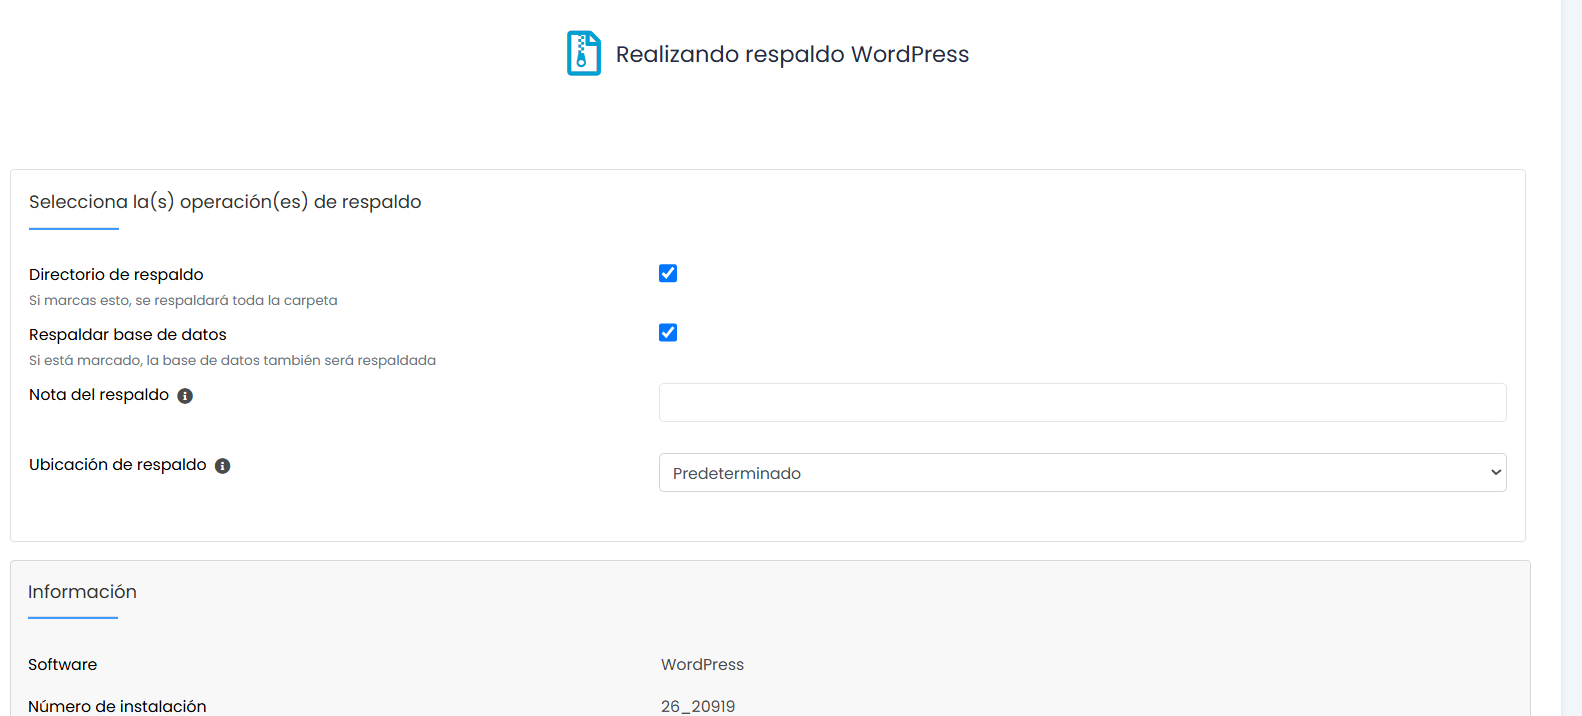Image resolution: width=1582 pixels, height=716 pixels.
Task: Click info icon beside Ubicación de respaldo
Action: point(223,466)
